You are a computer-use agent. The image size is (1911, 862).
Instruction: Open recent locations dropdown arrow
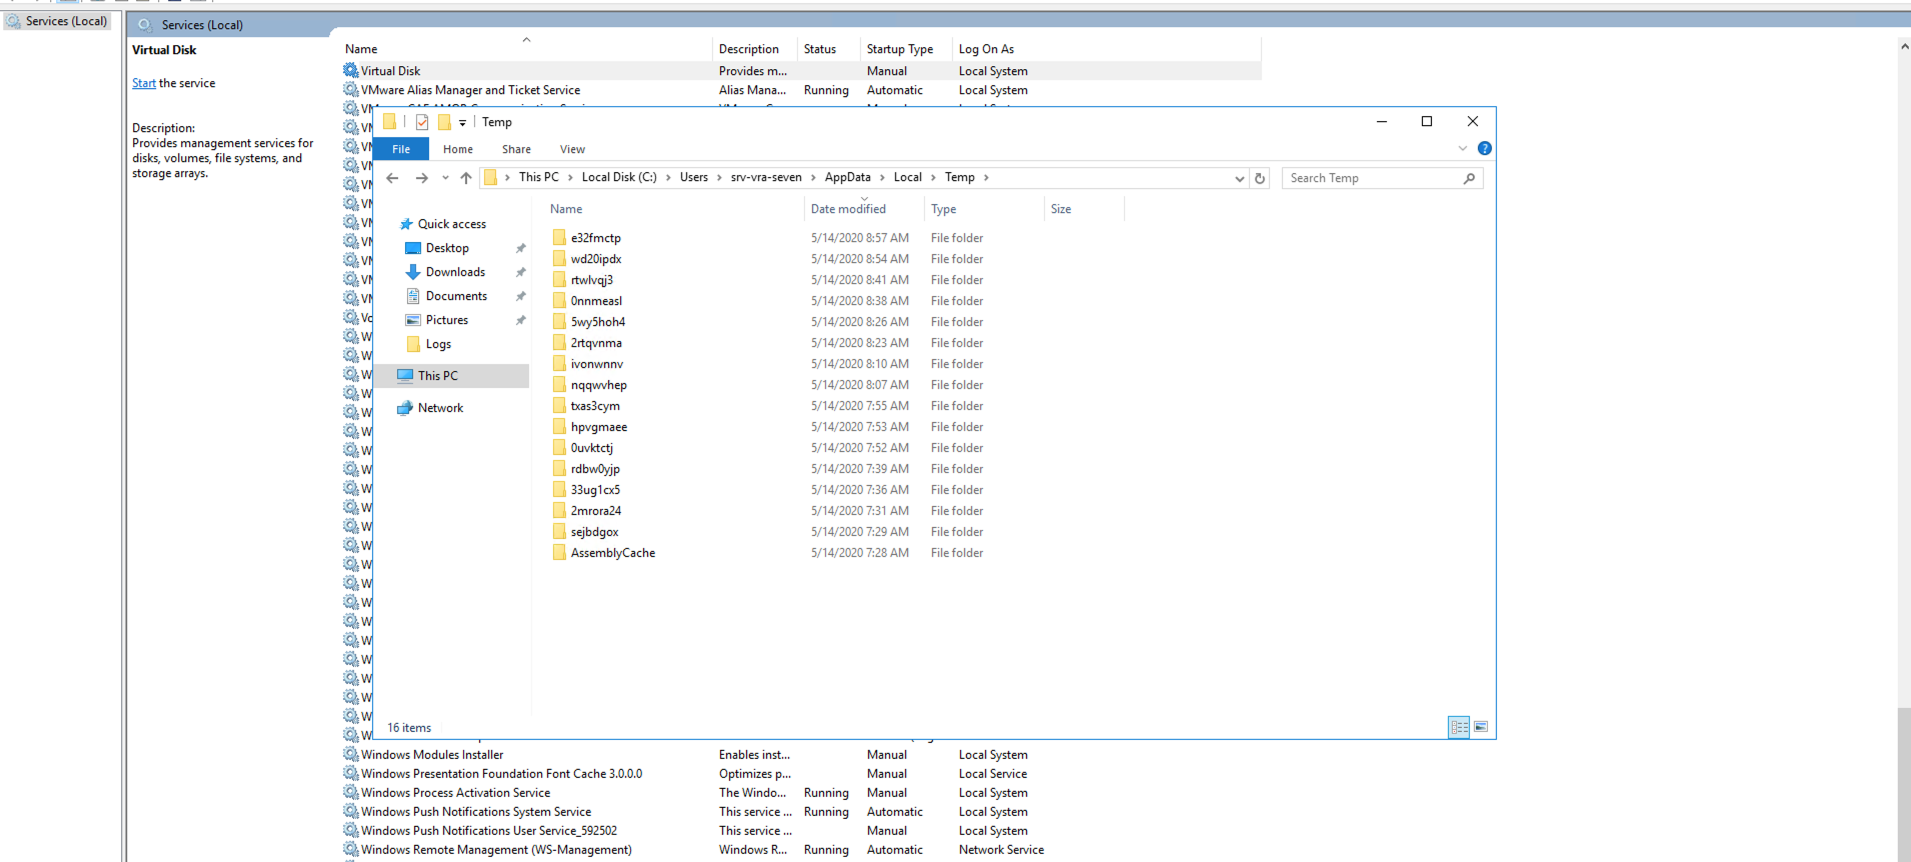click(x=445, y=178)
